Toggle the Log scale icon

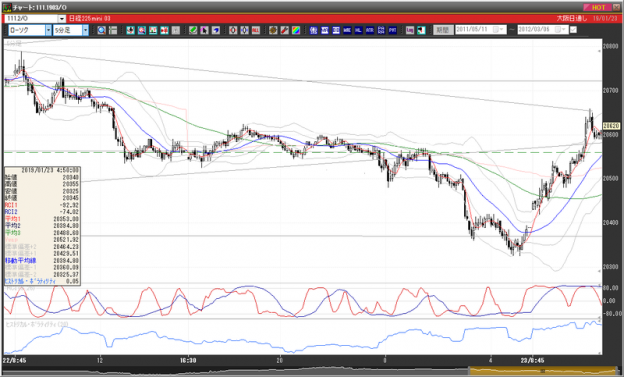[410, 30]
